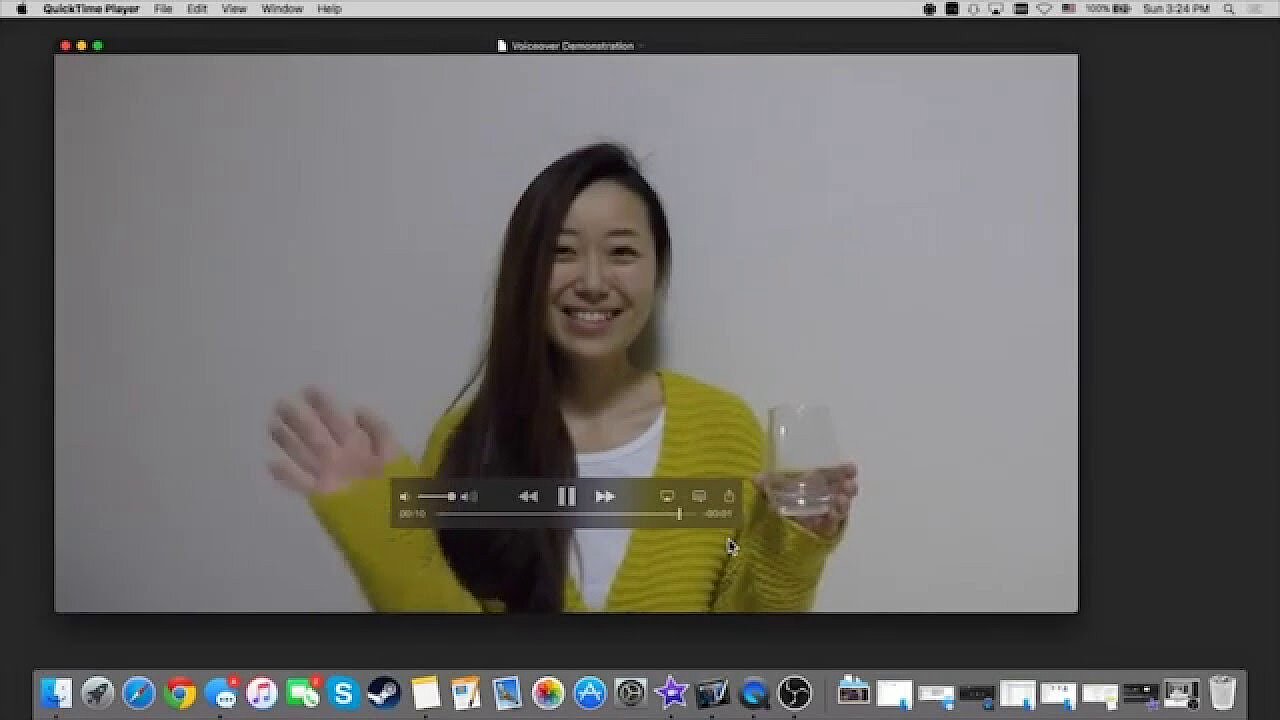
Task: Open the subtitles and captions menu
Action: coord(699,496)
